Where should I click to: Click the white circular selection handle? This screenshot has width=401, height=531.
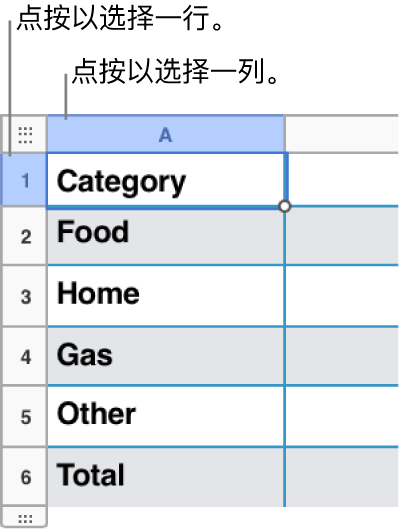[285, 206]
